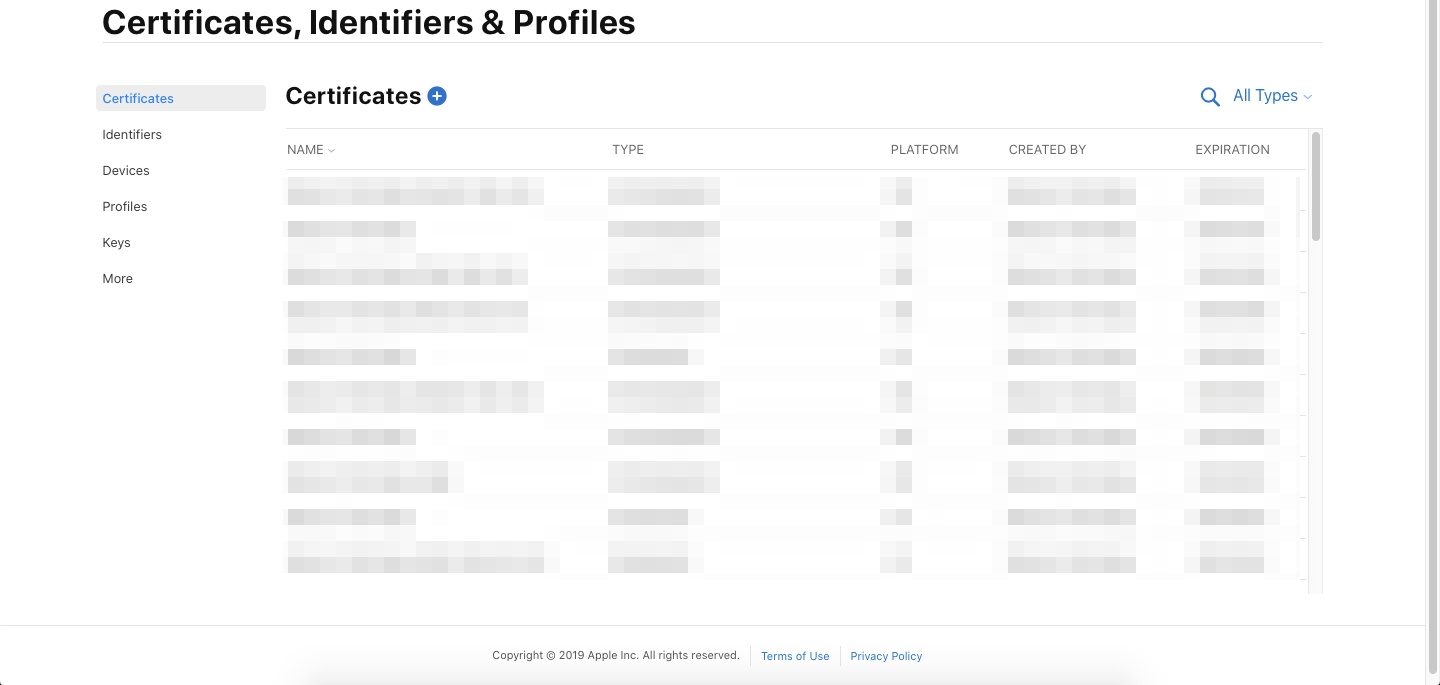Add a new certificate with plus icon

point(437,96)
